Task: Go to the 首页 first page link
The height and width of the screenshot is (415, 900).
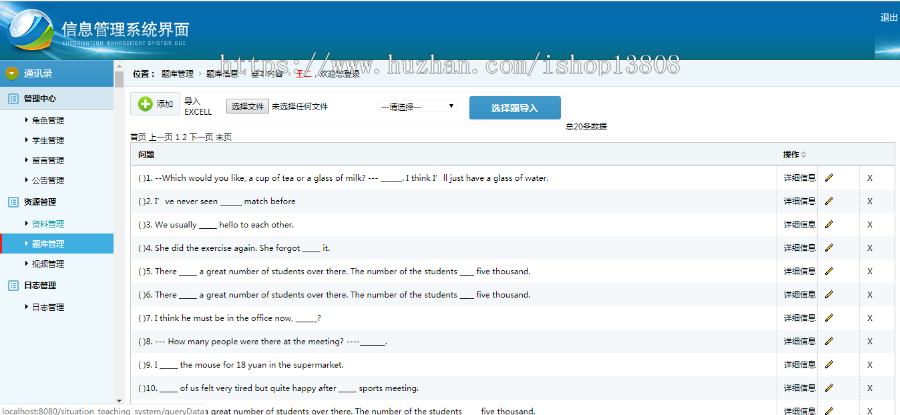Action: click(138, 137)
